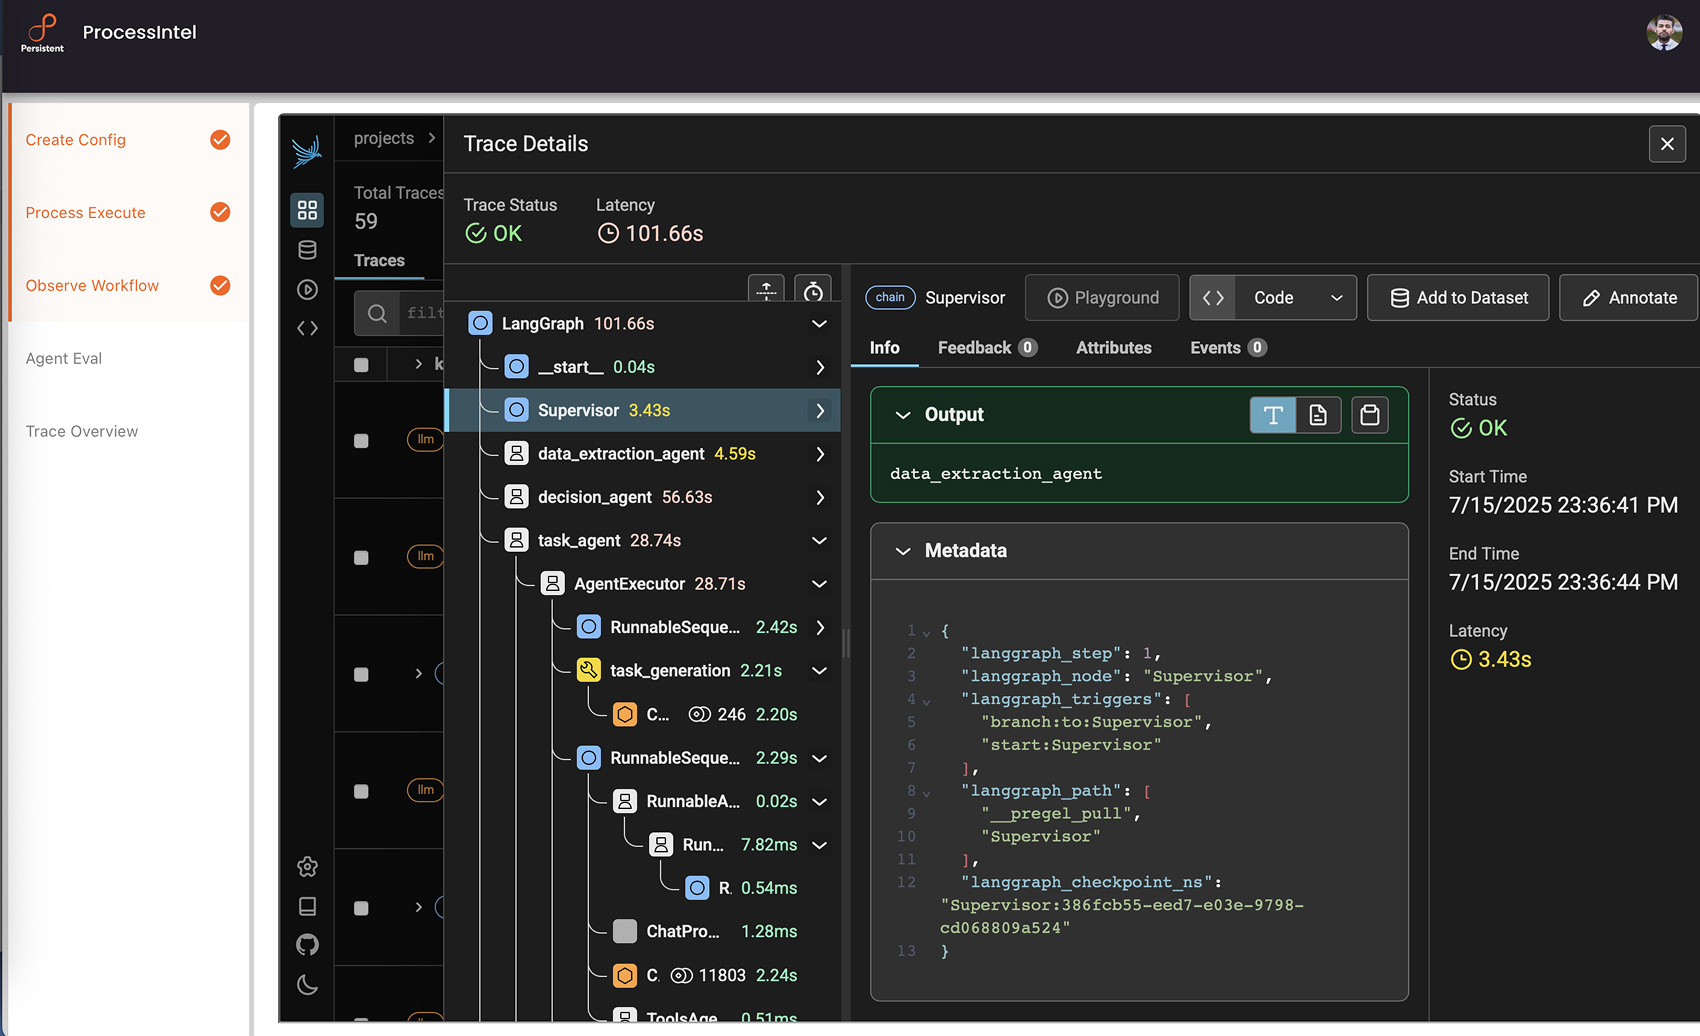Screen dimensions: 1700x1036
Task: Toggle the latency timer icon above span tree
Action: pyautogui.click(x=813, y=289)
